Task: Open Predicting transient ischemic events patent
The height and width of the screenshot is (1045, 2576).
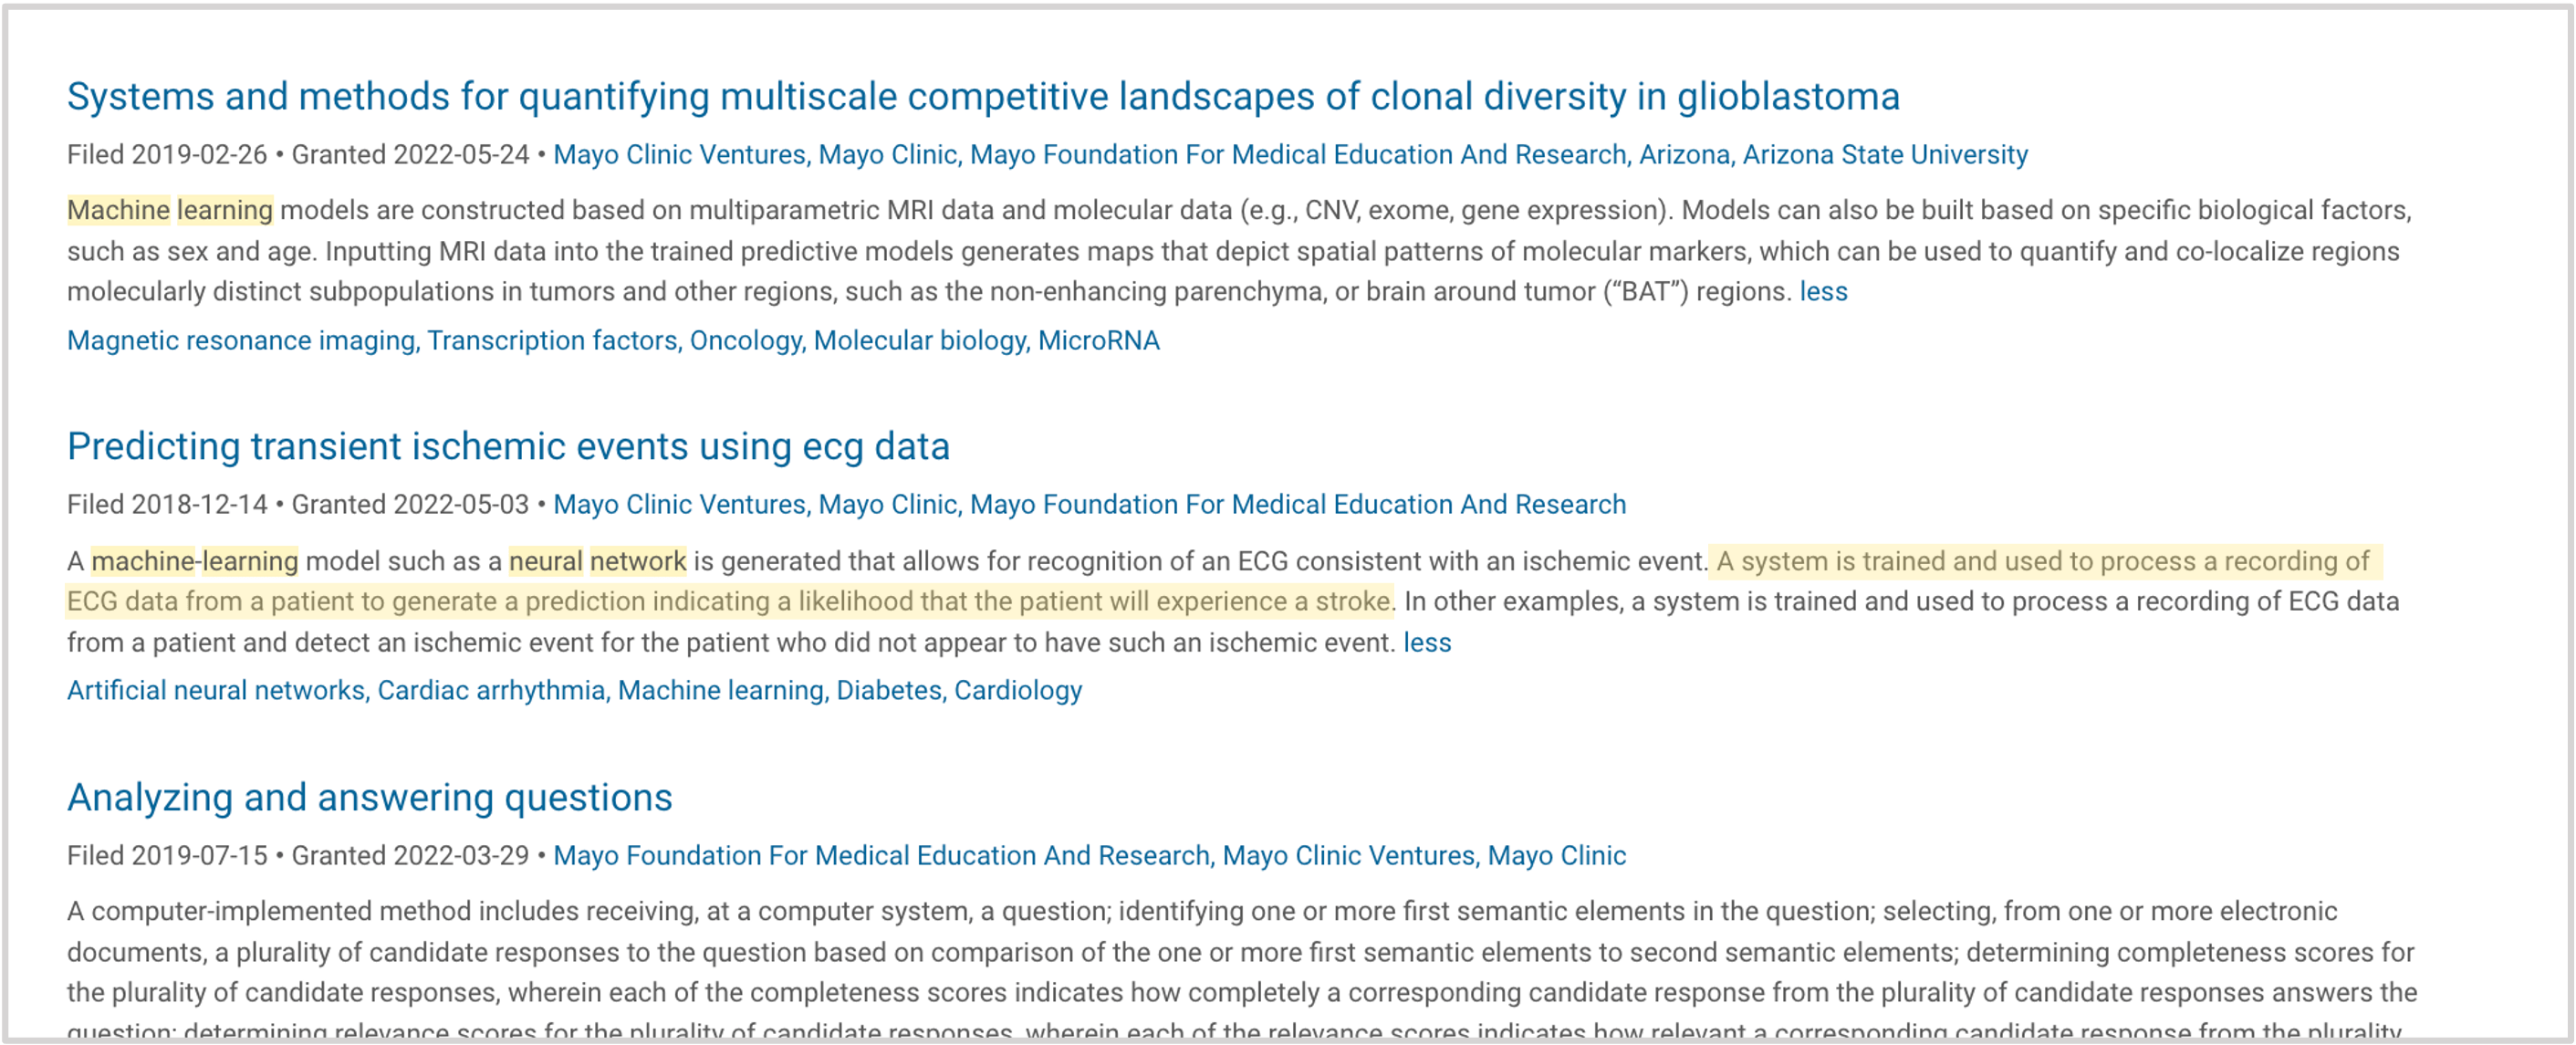Action: 508,447
